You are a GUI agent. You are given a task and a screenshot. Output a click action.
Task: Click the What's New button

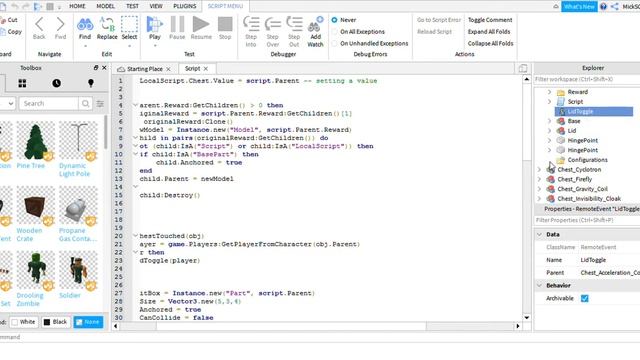(579, 7)
